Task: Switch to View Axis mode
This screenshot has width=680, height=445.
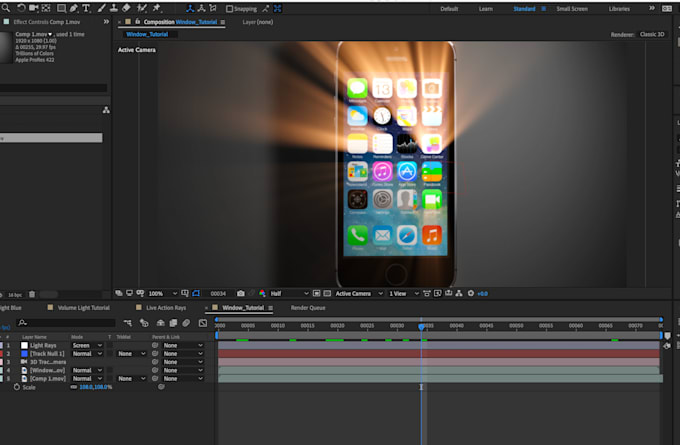Action: pos(213,8)
